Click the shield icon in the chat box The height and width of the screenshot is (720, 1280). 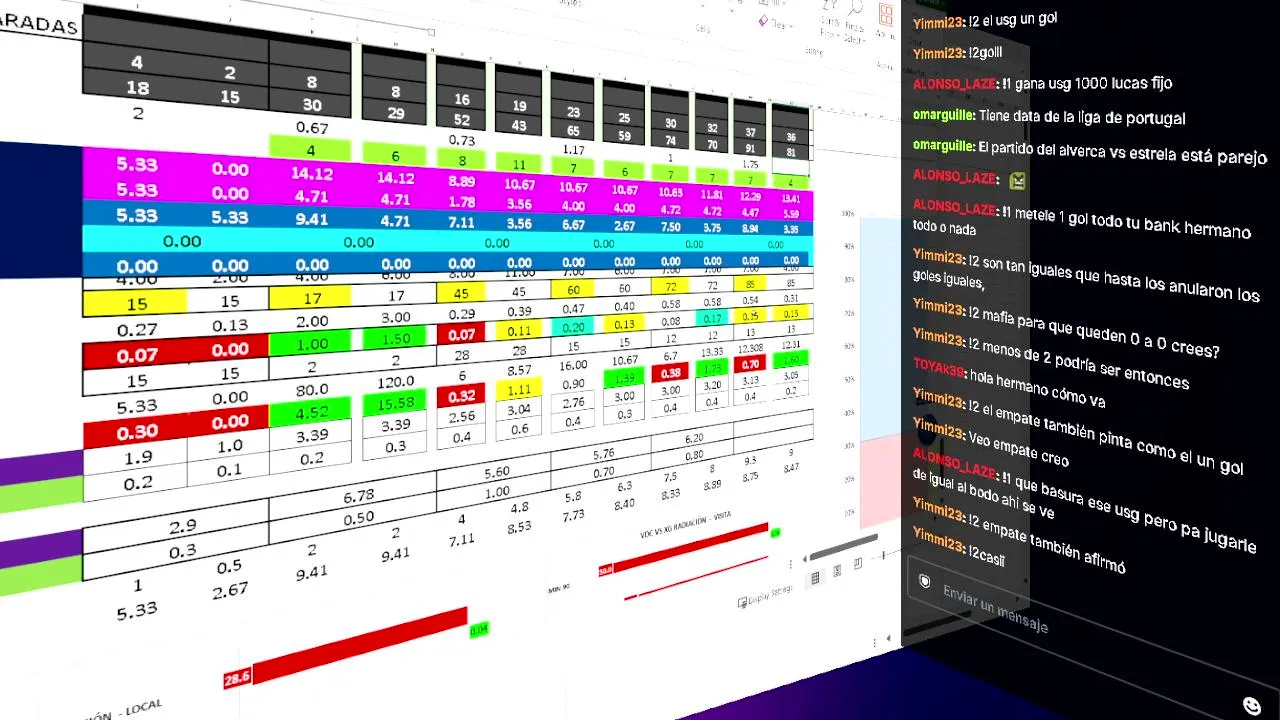(925, 581)
